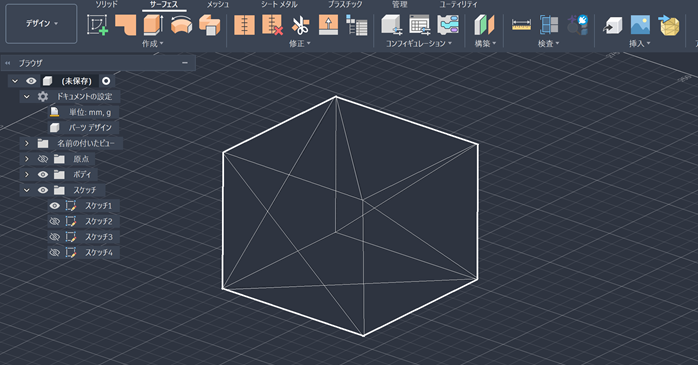Click the fifth create tool with orange blocks
This screenshot has height=365, width=698.
point(209,24)
